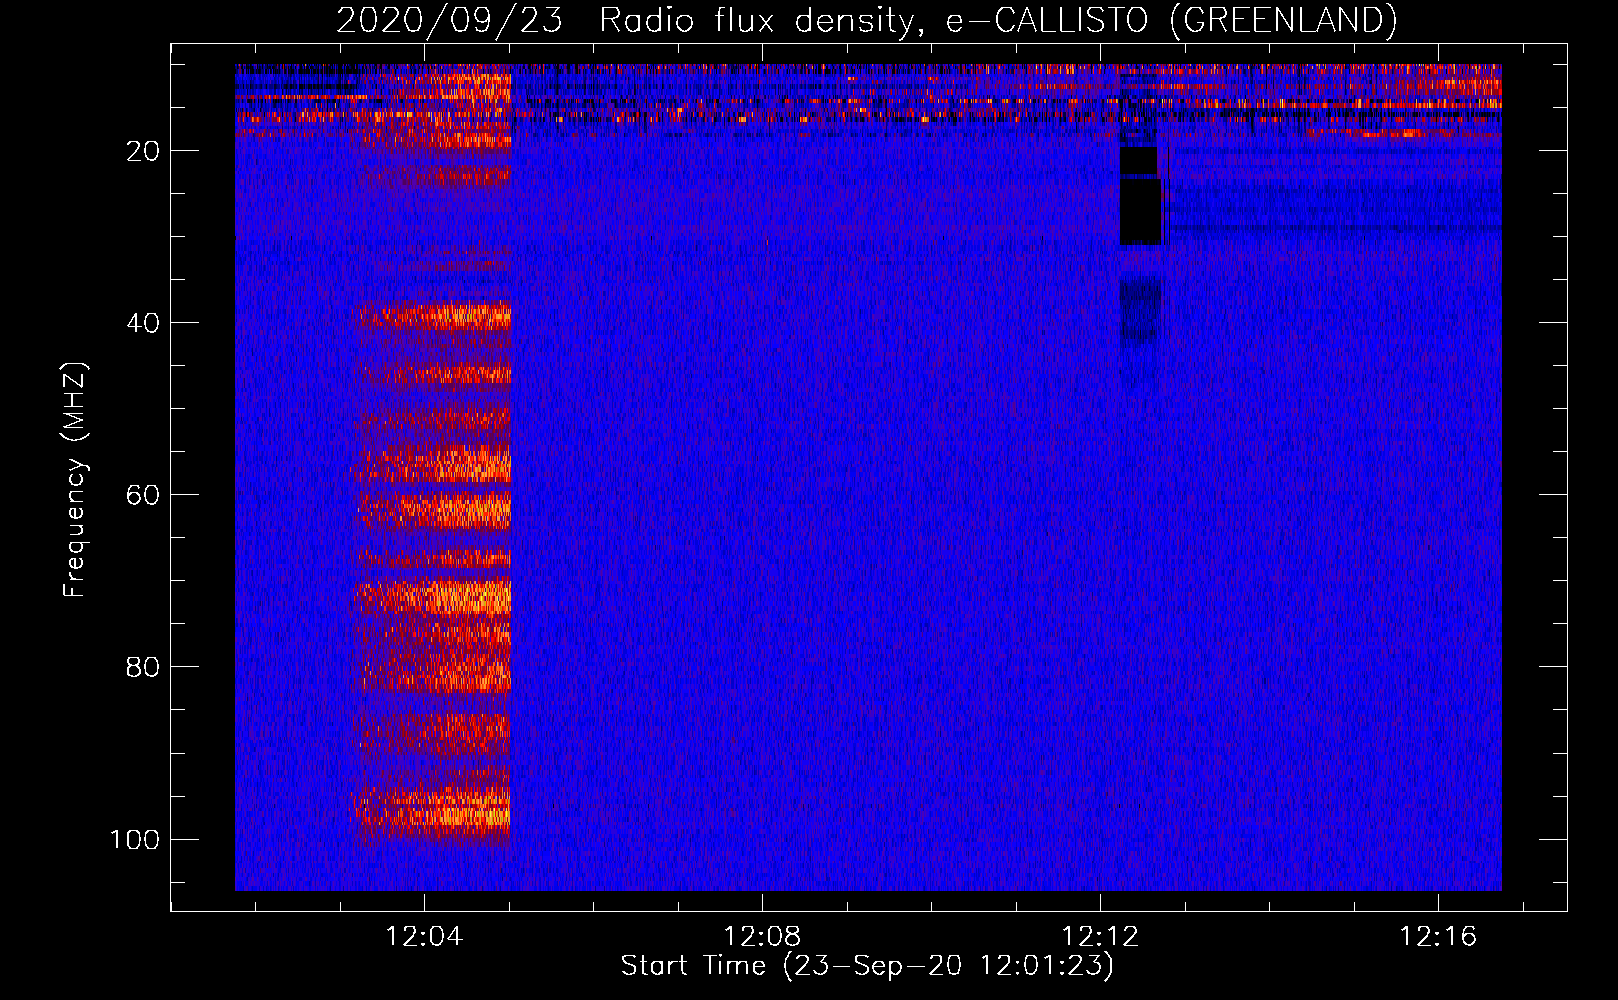Screen dimensions: 1618x1000
Task: Click the '100' frequency tick label
Action: (x=135, y=839)
